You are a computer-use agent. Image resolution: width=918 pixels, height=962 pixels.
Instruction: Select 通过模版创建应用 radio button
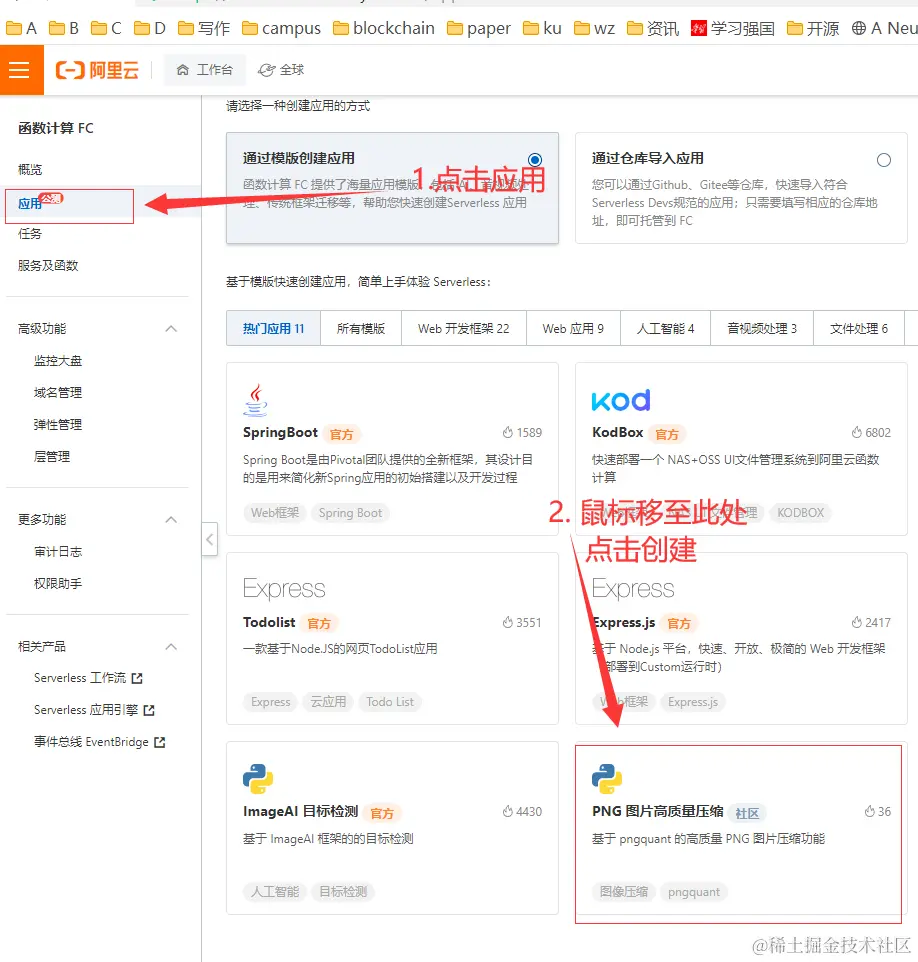coord(535,160)
